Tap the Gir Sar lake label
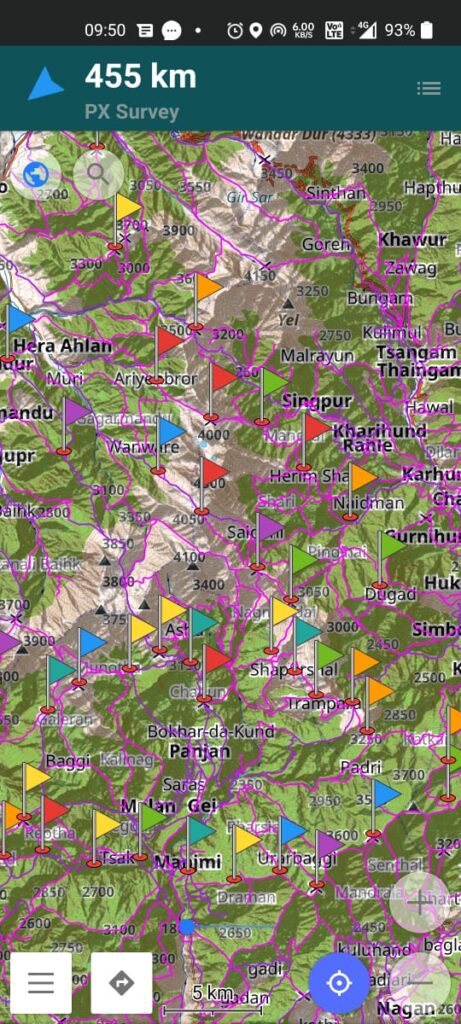Viewport: 461px width, 1024px height. [x=247, y=196]
